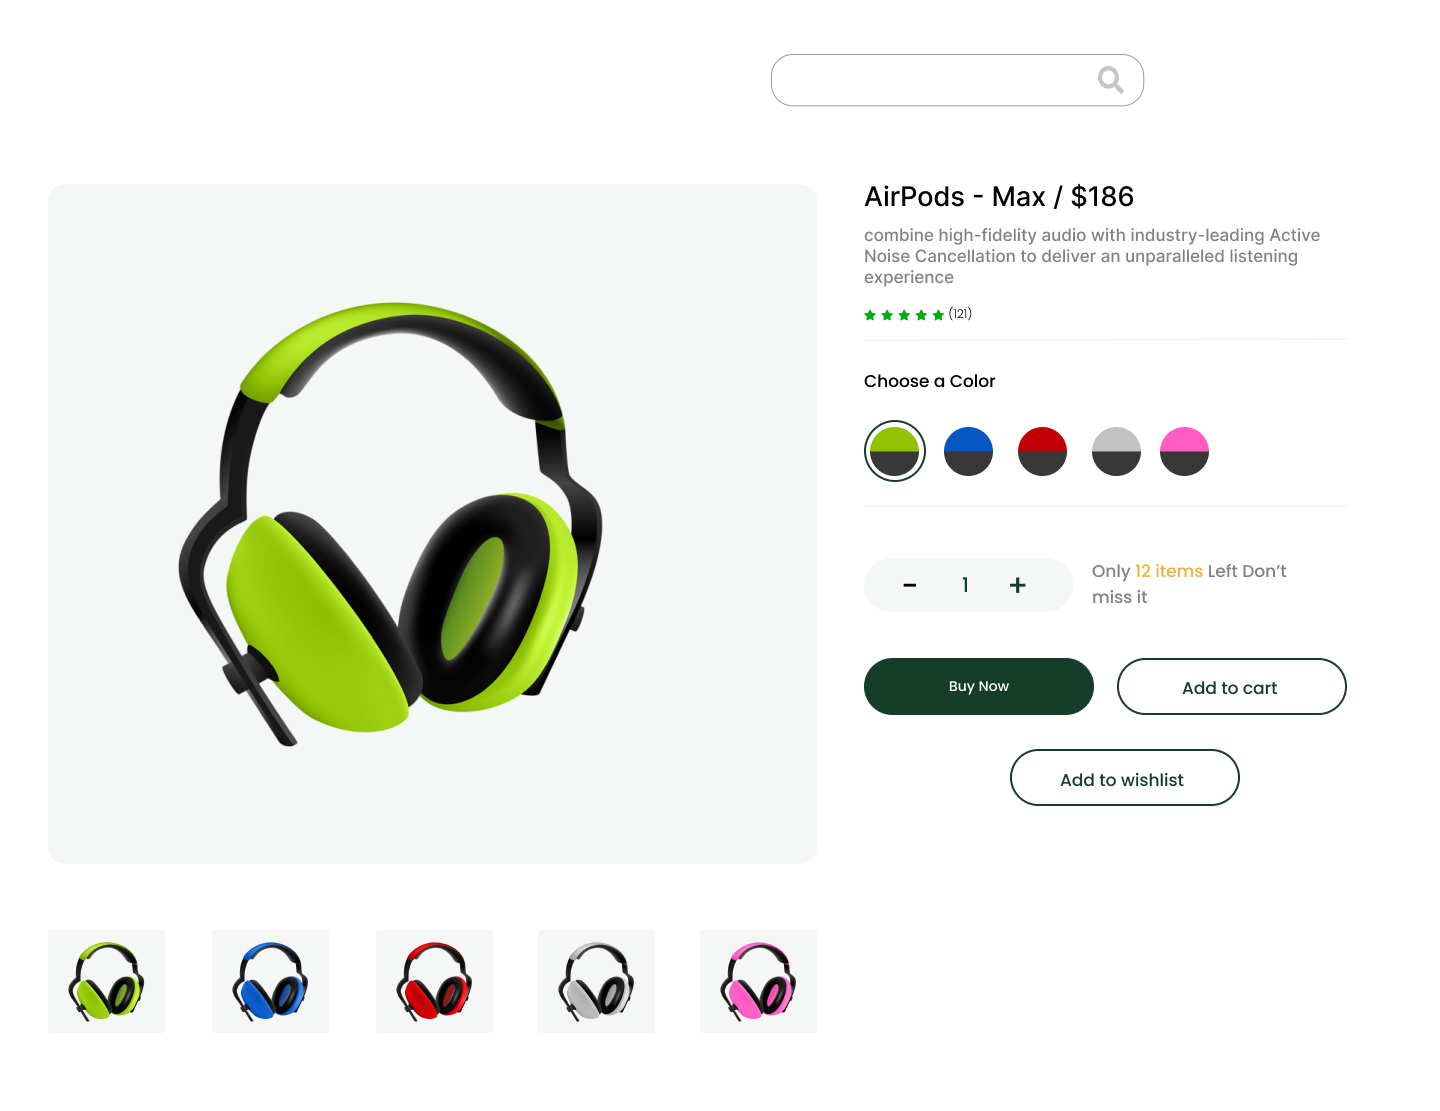
Task: Select the gray color swatch
Action: pos(1116,451)
